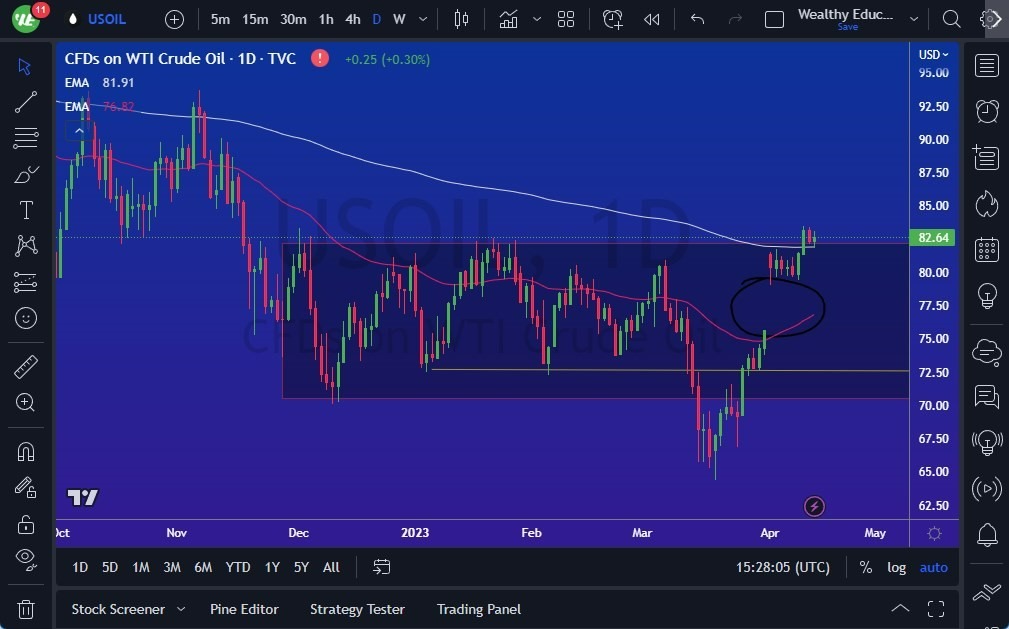Open the Indicators panel
Viewport: 1009px width, 629px height.
pos(508,19)
